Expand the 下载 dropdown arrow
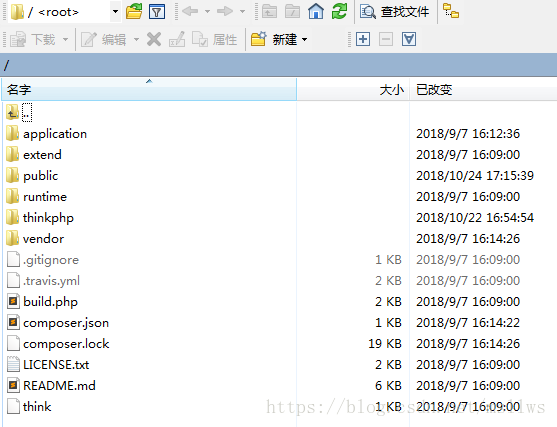 pos(65,39)
